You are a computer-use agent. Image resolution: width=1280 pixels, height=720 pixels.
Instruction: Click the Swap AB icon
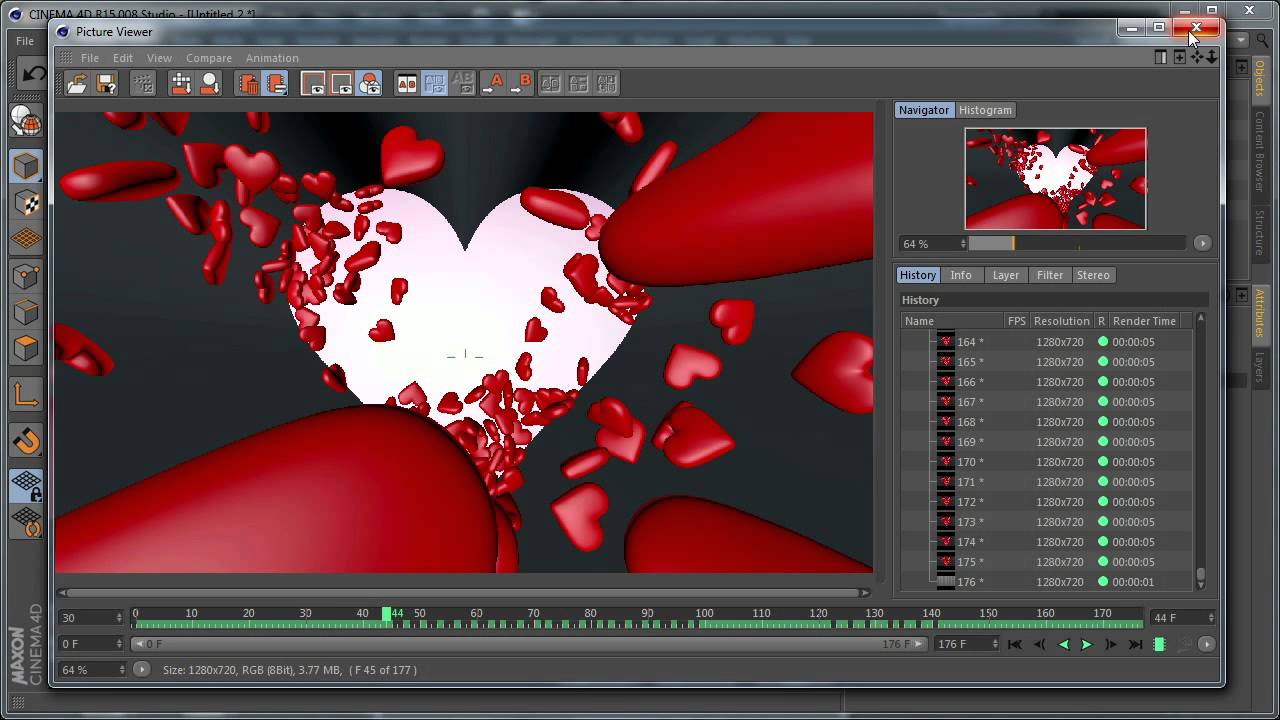[463, 84]
